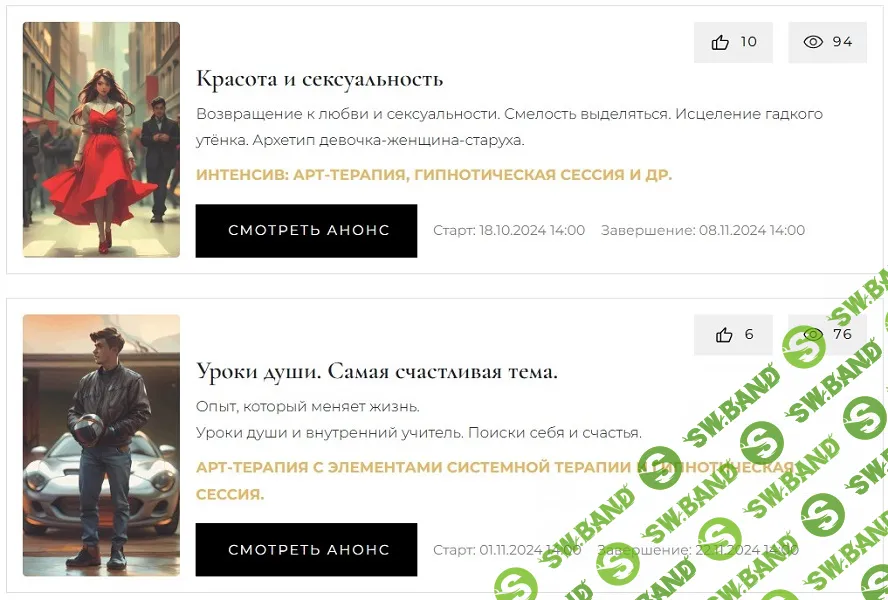Click the like count number 6

(749, 335)
